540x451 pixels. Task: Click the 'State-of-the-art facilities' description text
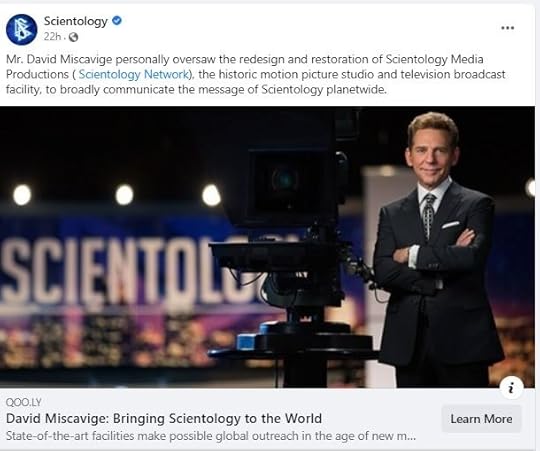pos(211,436)
